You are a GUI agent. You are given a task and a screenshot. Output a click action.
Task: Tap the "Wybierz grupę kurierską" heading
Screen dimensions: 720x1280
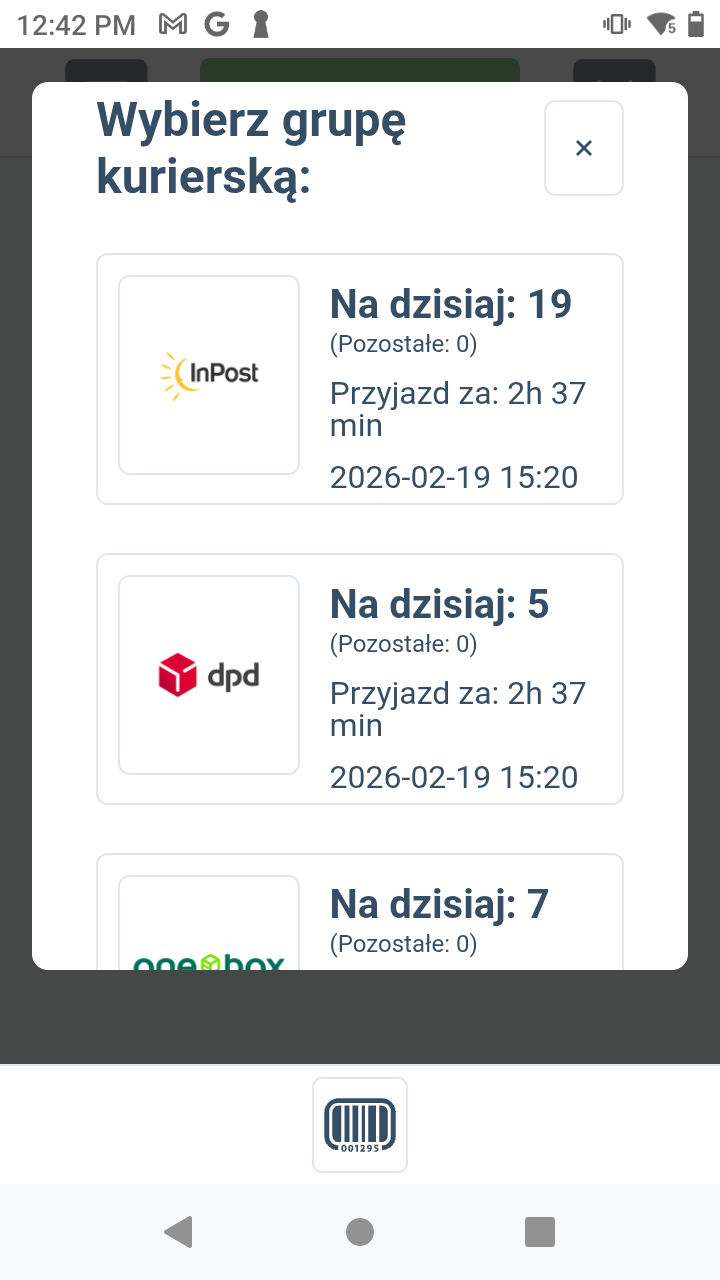click(x=251, y=150)
